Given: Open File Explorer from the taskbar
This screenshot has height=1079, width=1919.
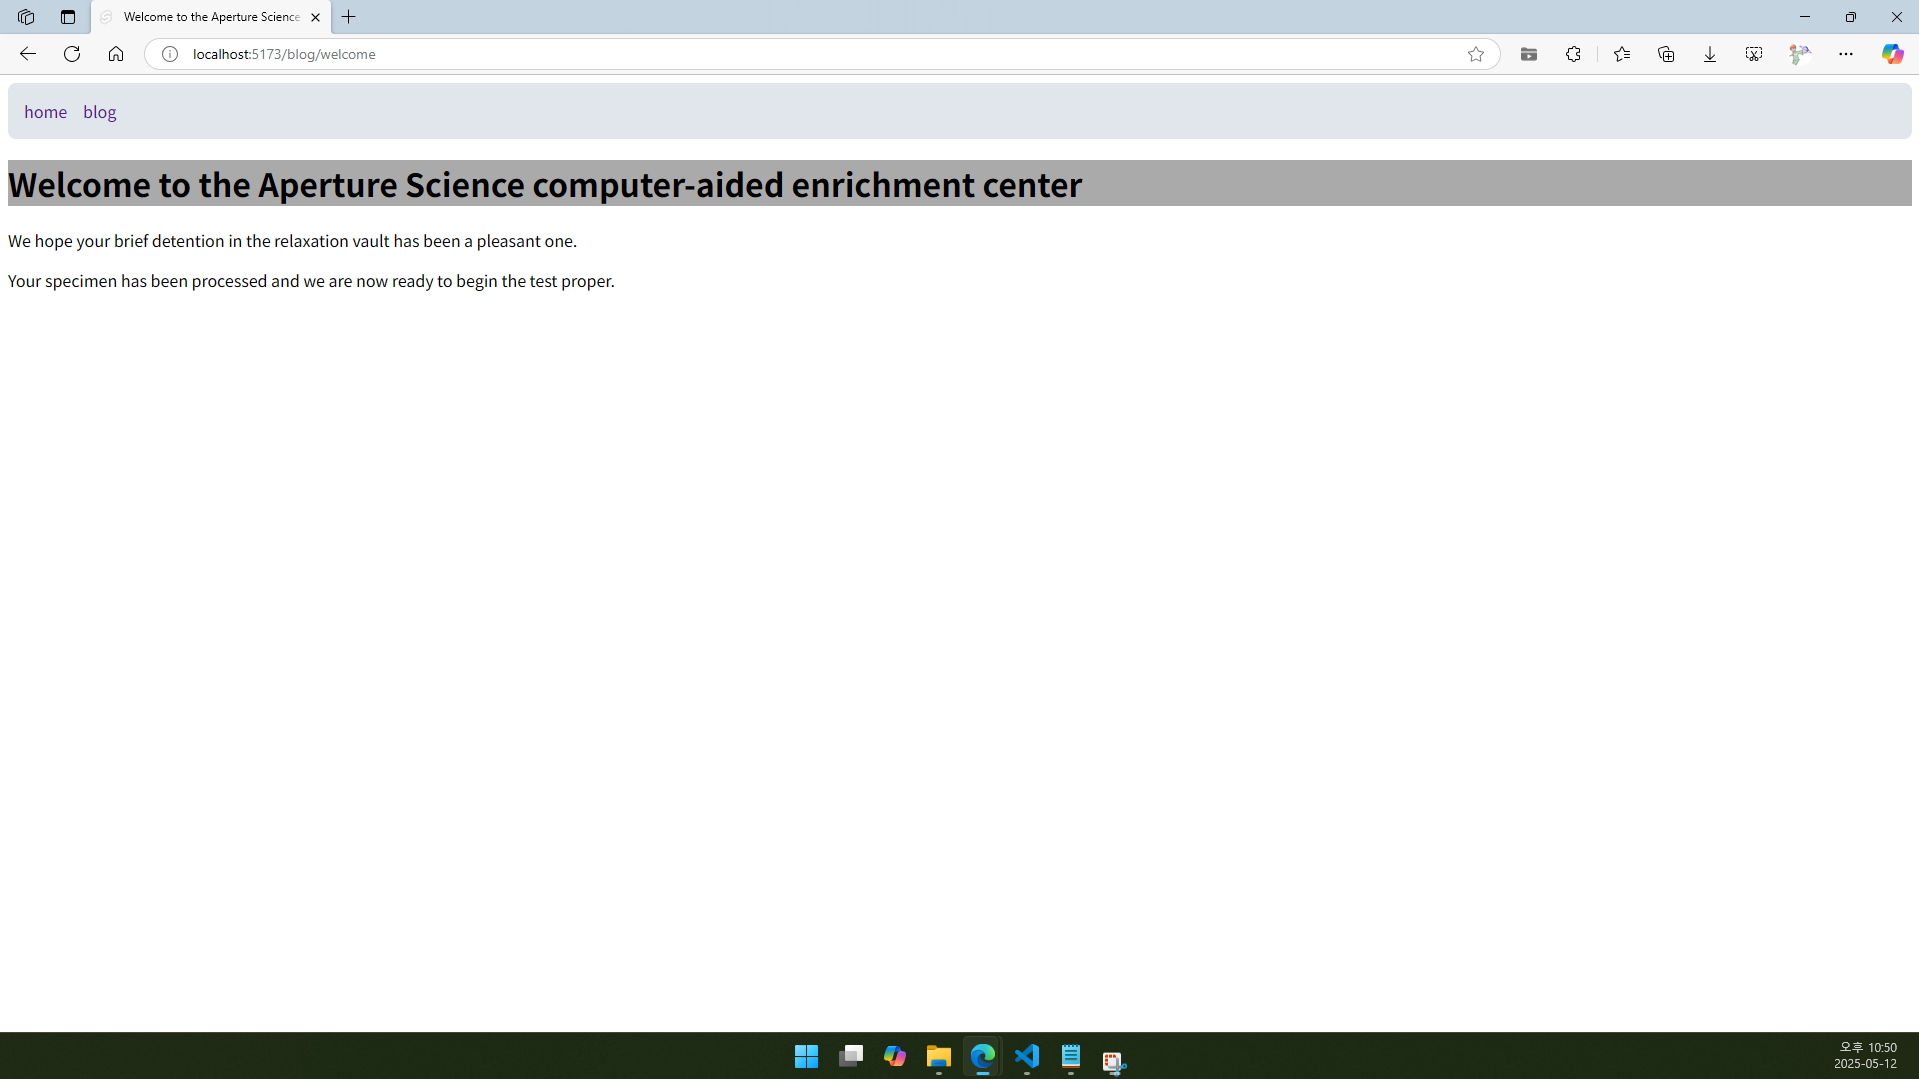Looking at the screenshot, I should (x=938, y=1056).
